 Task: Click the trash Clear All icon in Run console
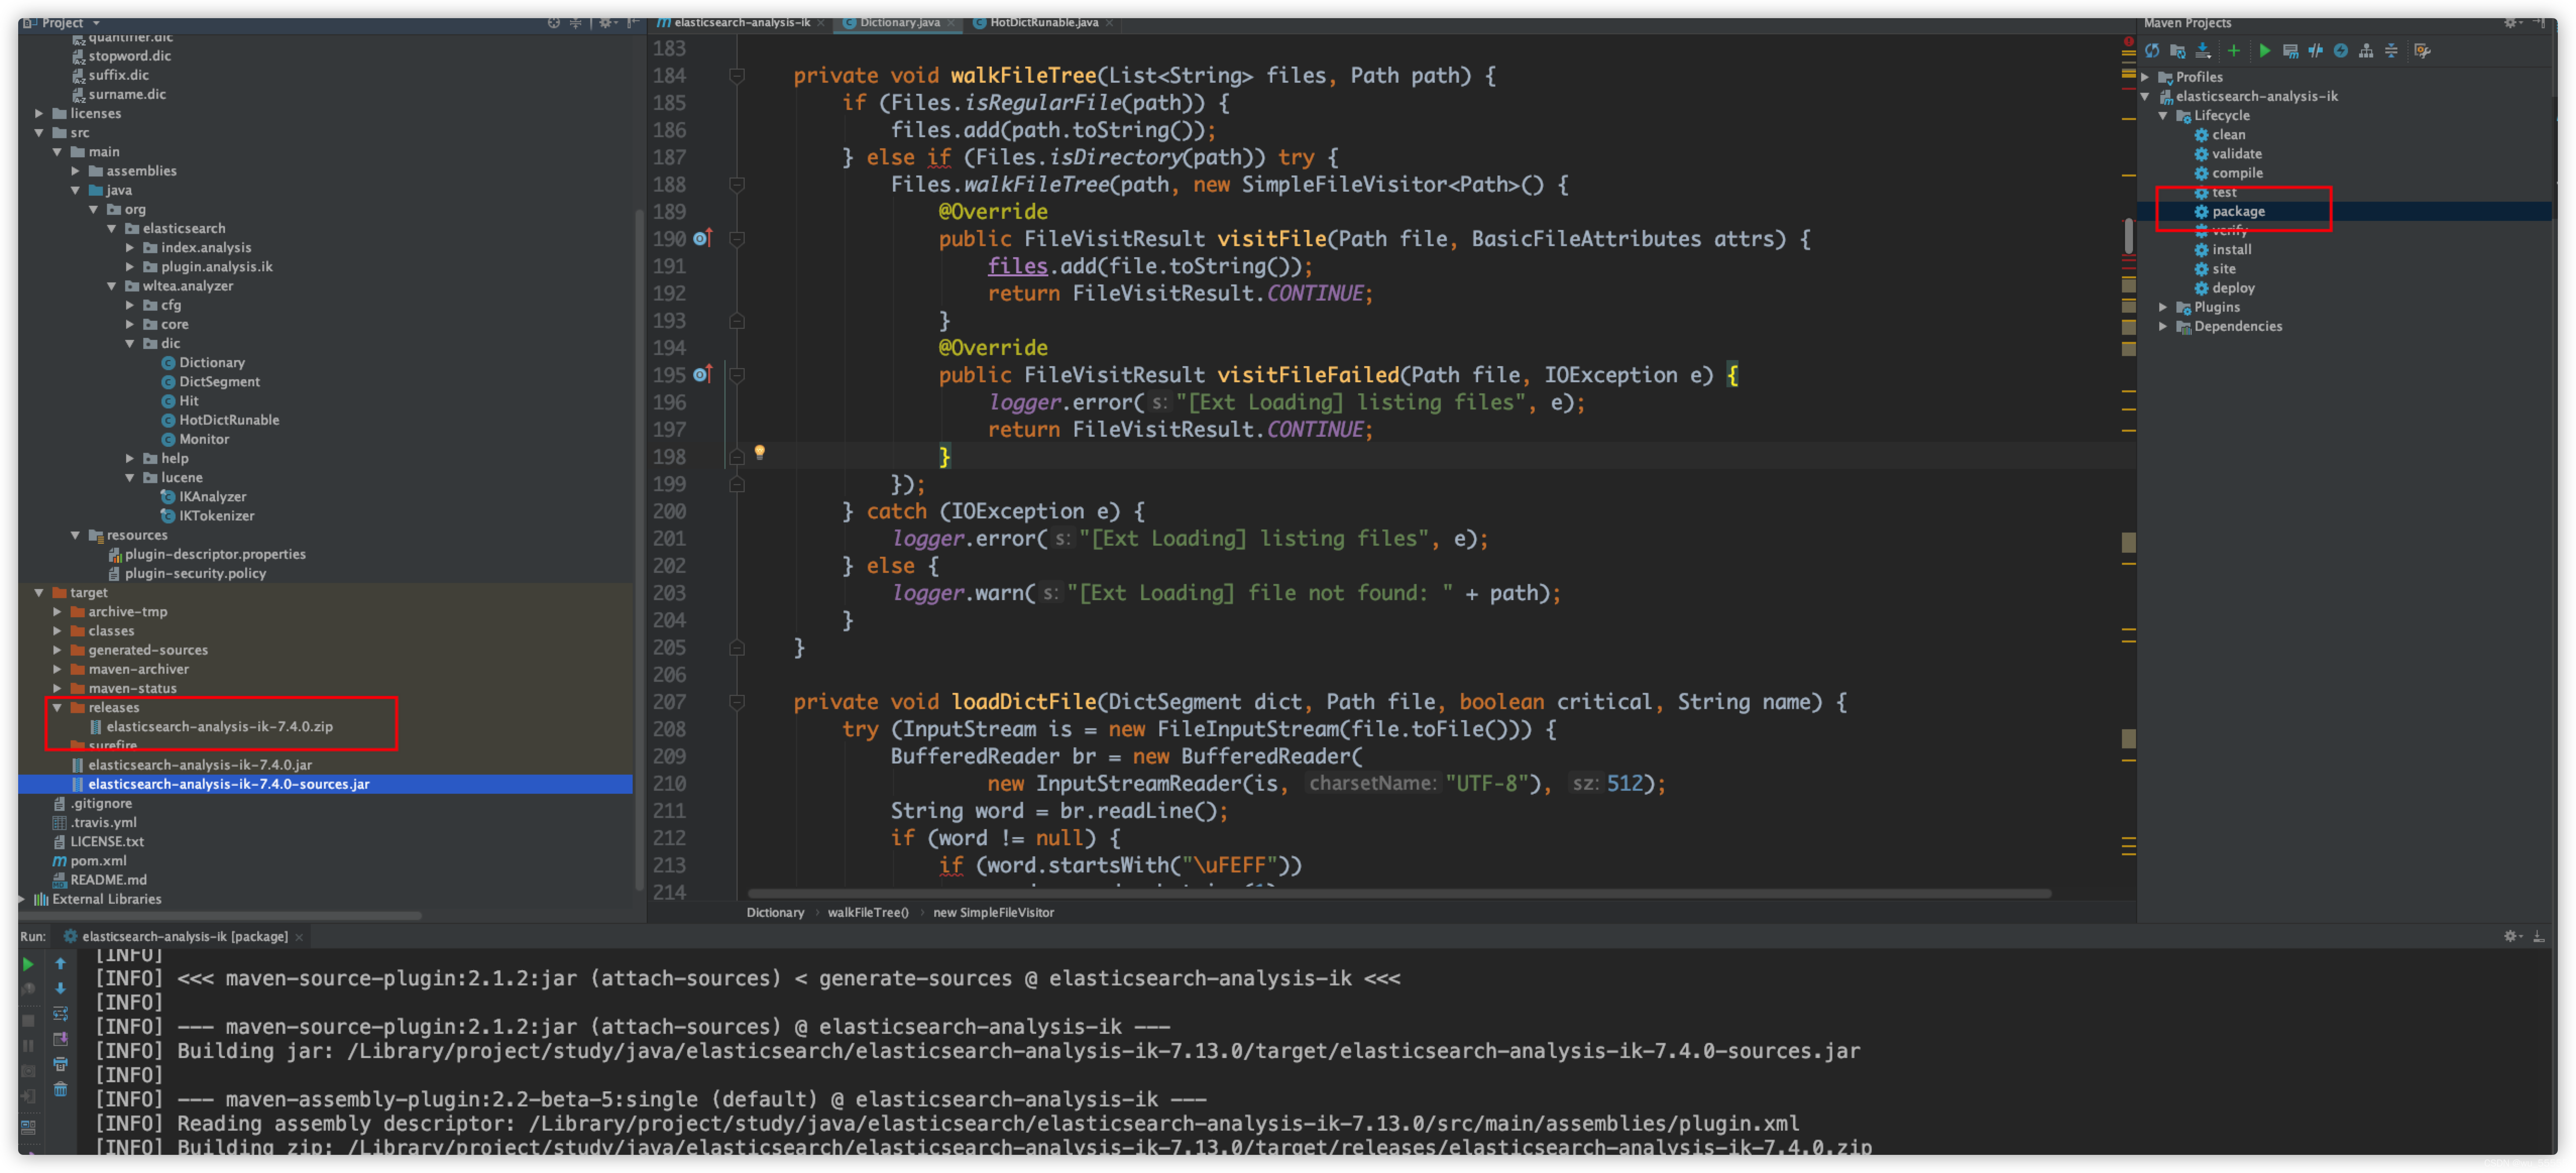(x=60, y=1089)
